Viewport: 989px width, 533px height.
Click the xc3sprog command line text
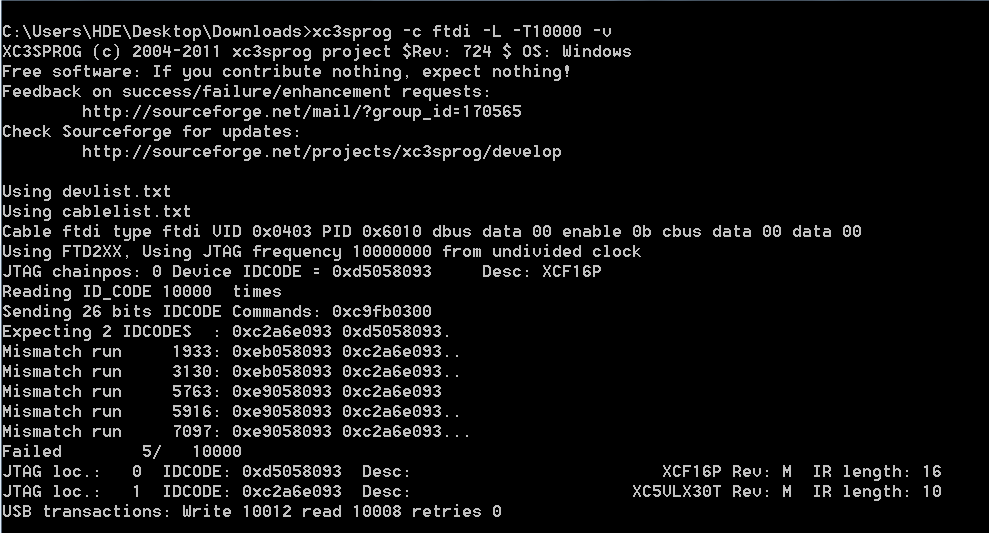click(462, 32)
